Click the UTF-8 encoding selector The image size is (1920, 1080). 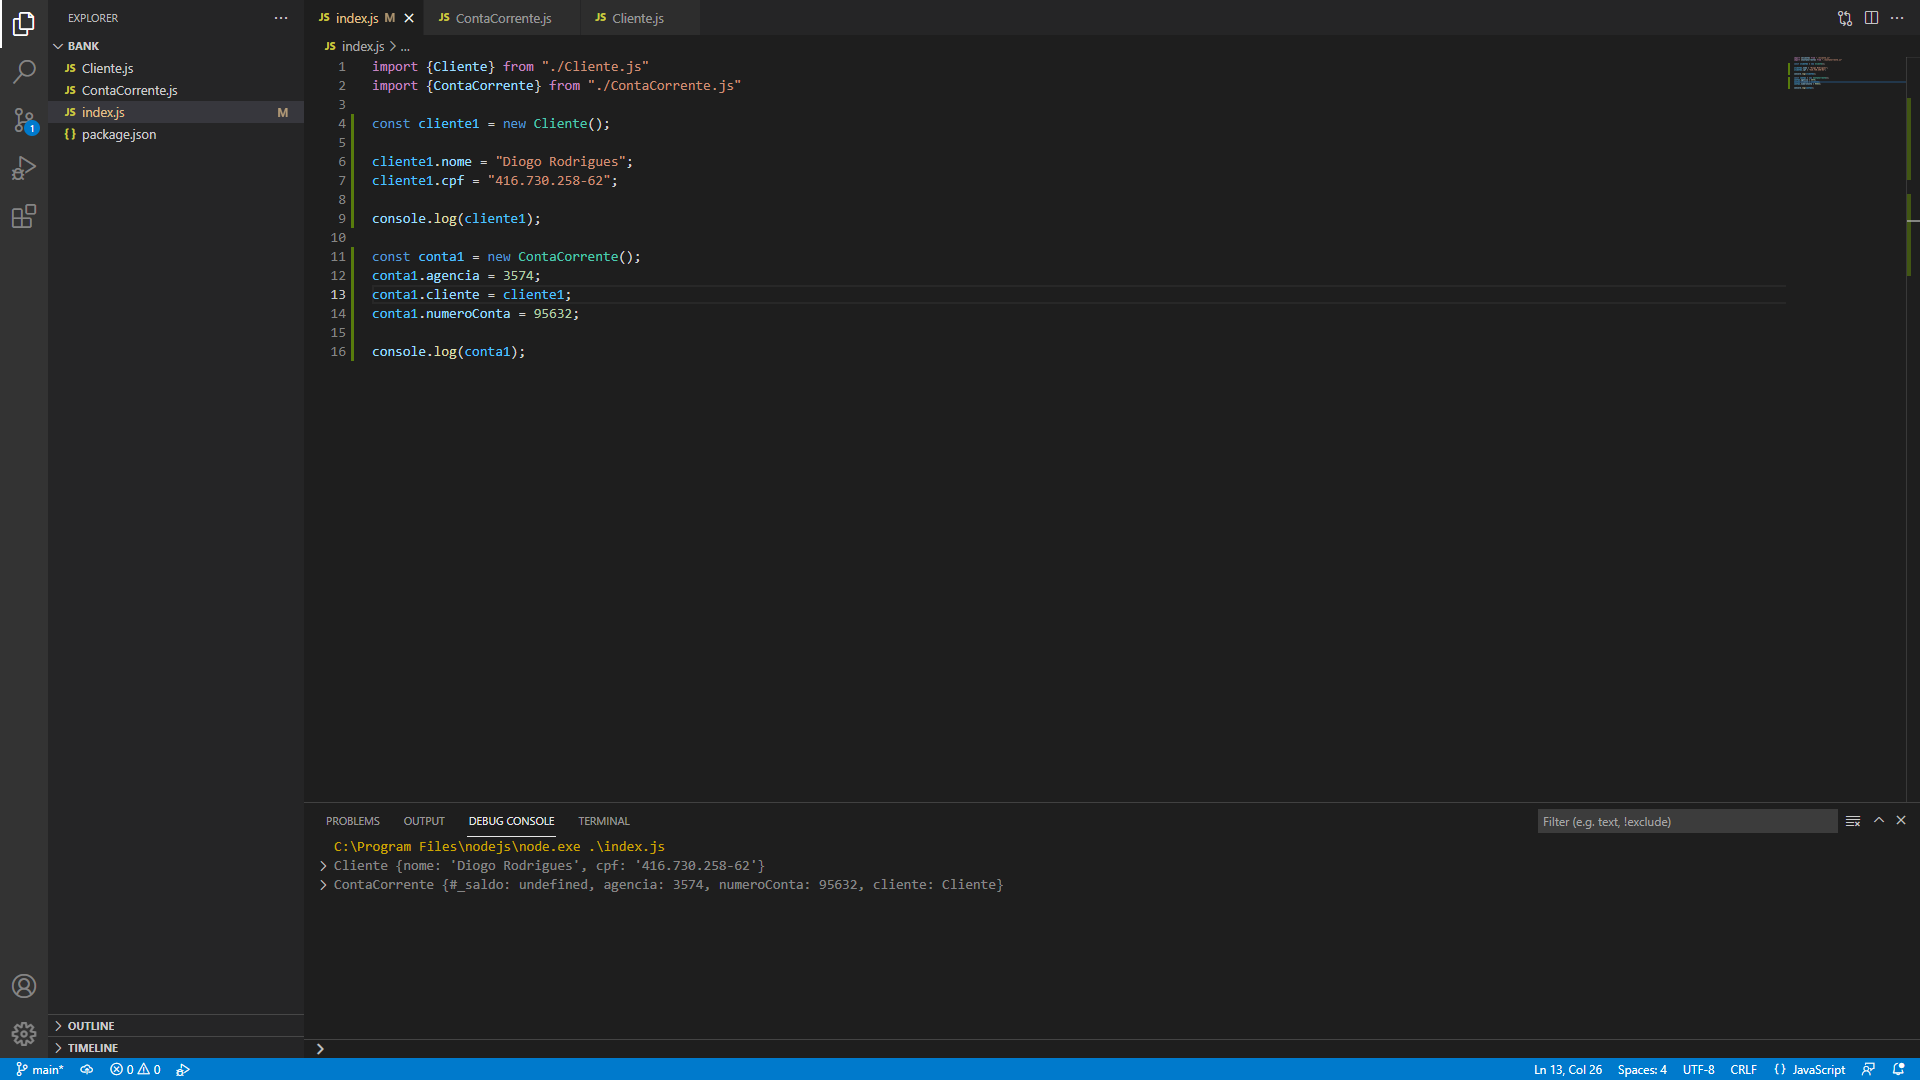(1698, 1069)
